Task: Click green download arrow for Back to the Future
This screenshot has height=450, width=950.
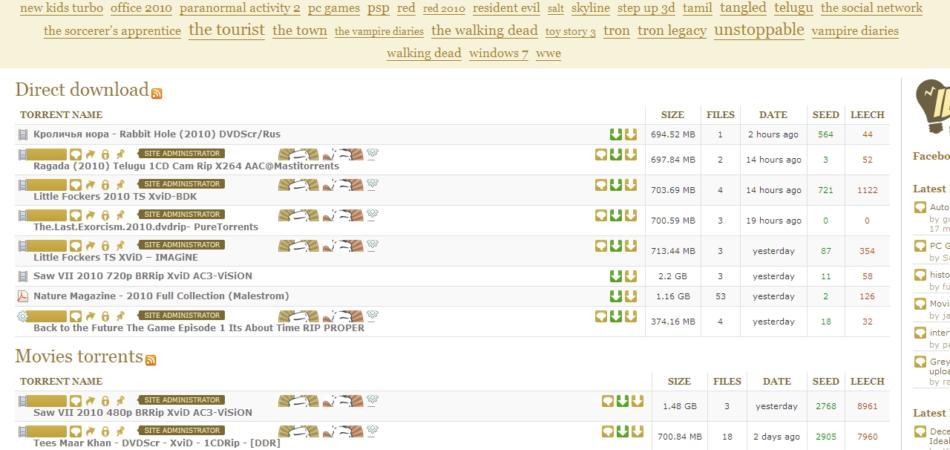Action: coord(616,316)
